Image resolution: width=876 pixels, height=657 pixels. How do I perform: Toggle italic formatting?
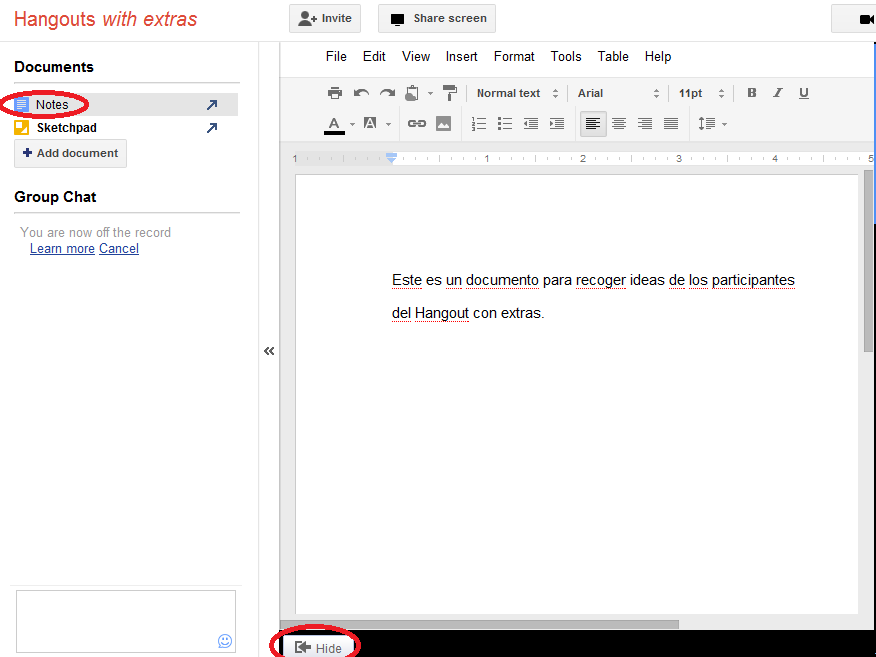coord(778,93)
